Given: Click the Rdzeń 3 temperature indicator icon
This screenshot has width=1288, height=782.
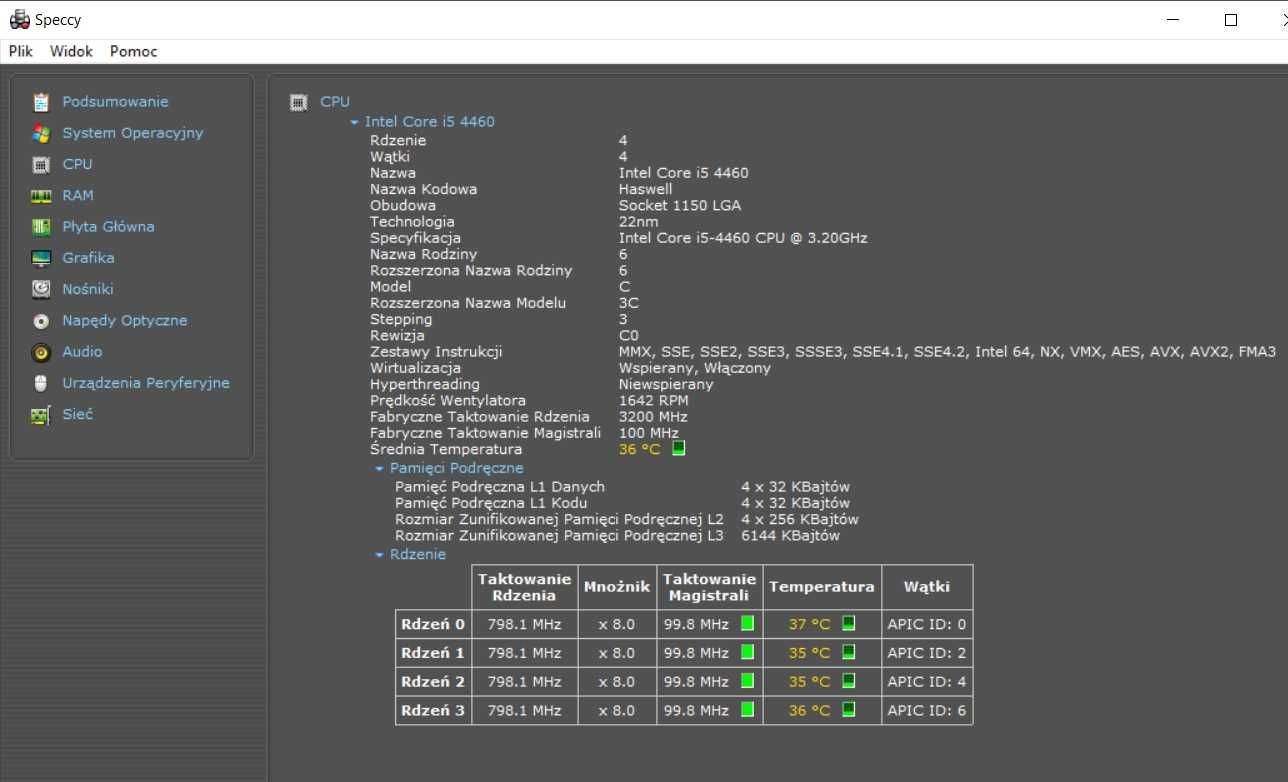Looking at the screenshot, I should (849, 709).
